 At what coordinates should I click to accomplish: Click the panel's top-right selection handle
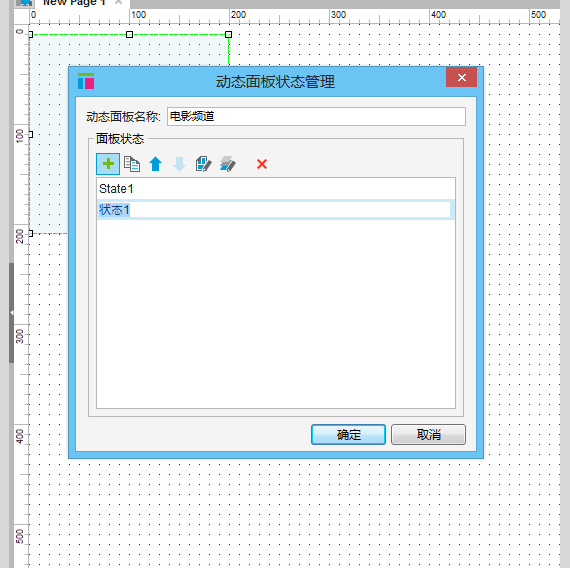click(x=228, y=35)
